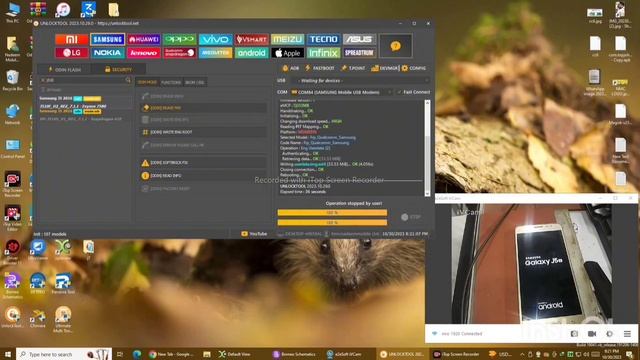Screen dimensions: 640x360
Task: Click the [ODIN] Read PIT button
Action: (203, 108)
